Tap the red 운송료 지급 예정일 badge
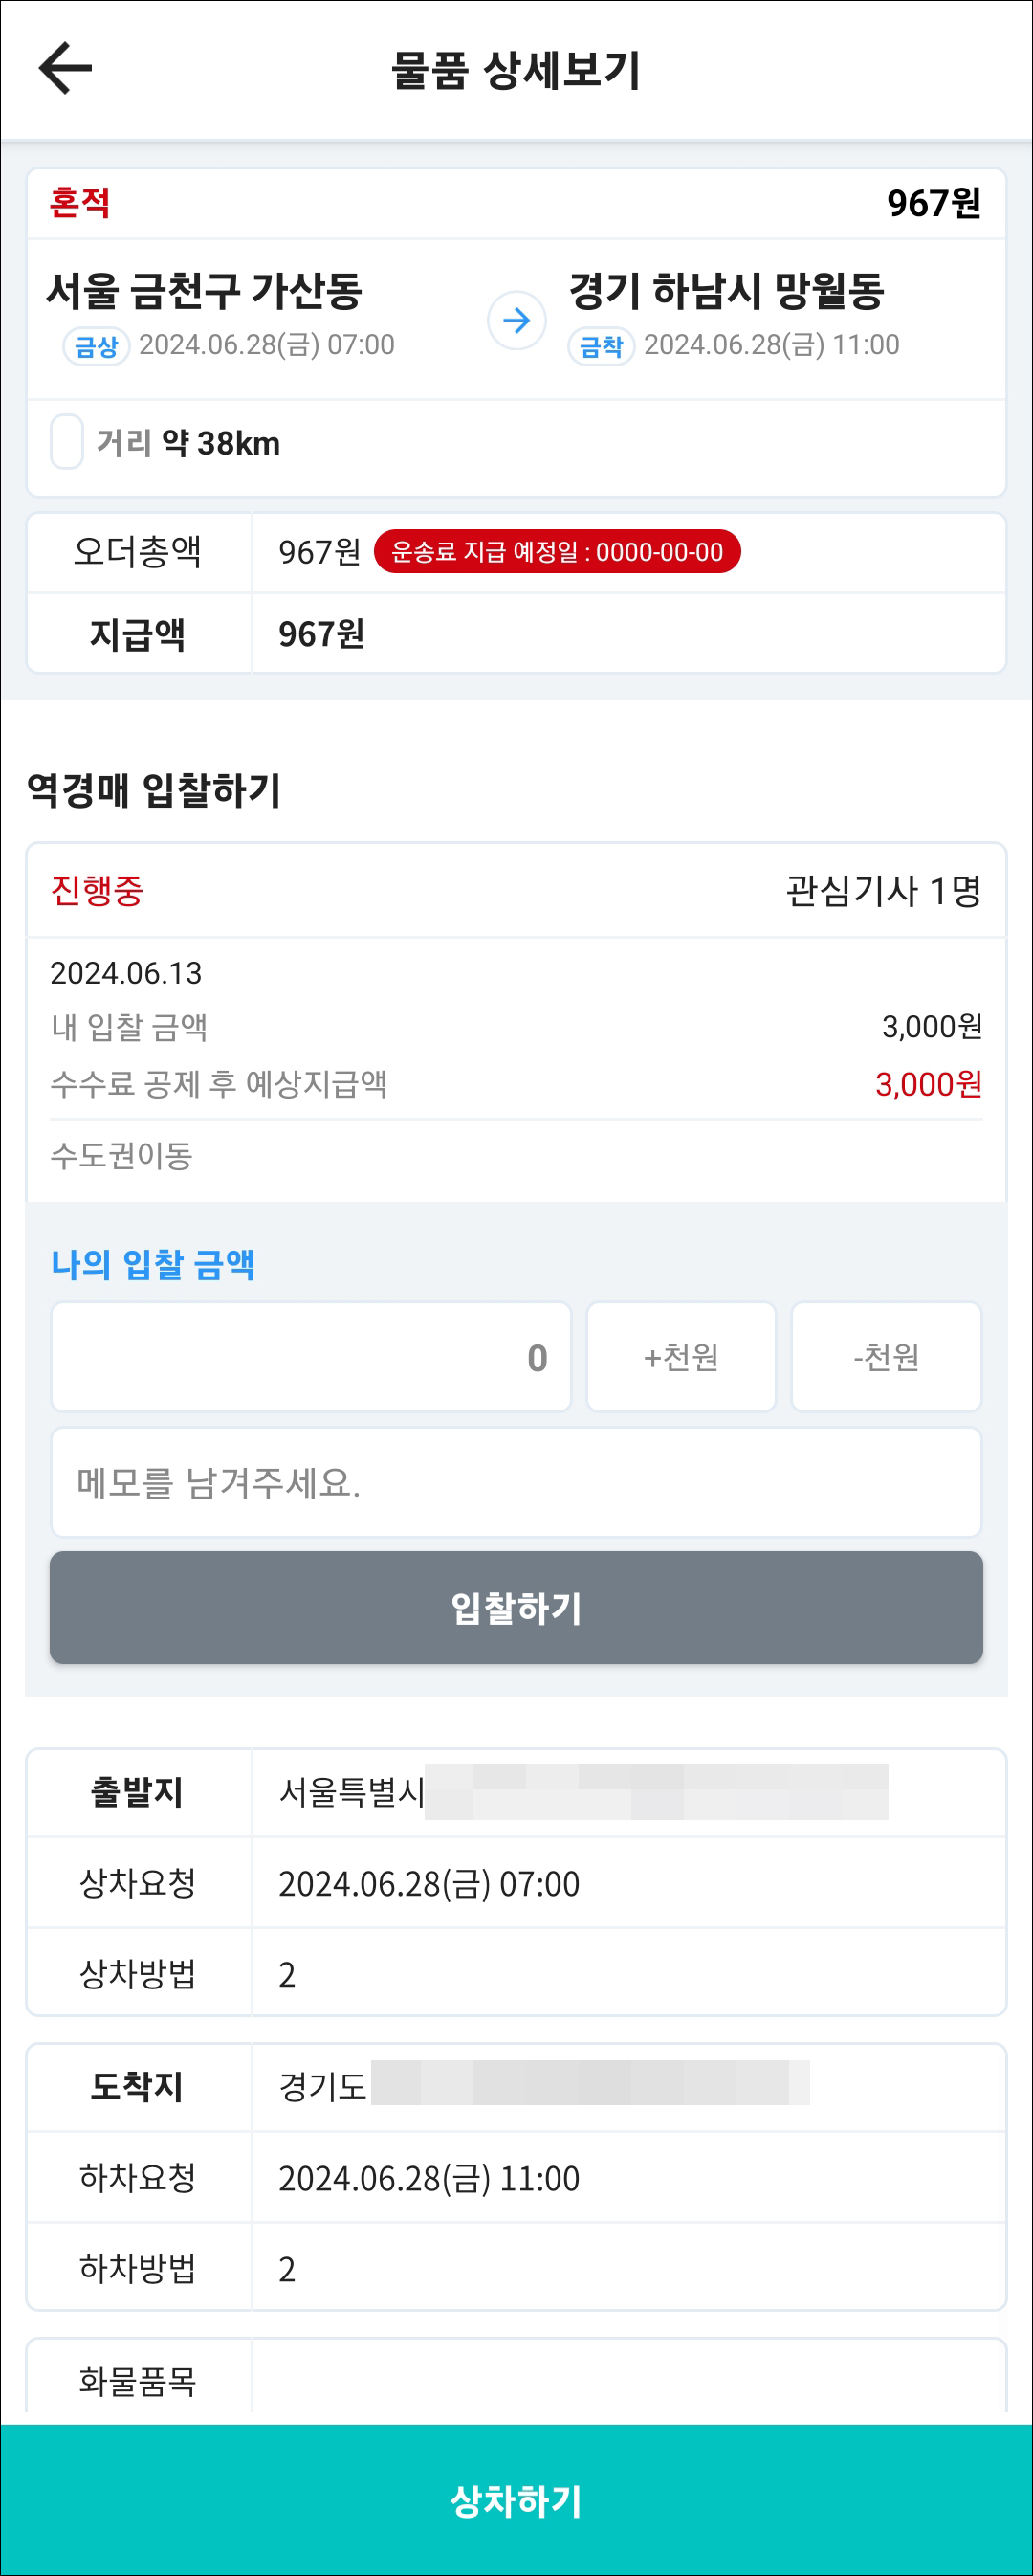 click(557, 552)
